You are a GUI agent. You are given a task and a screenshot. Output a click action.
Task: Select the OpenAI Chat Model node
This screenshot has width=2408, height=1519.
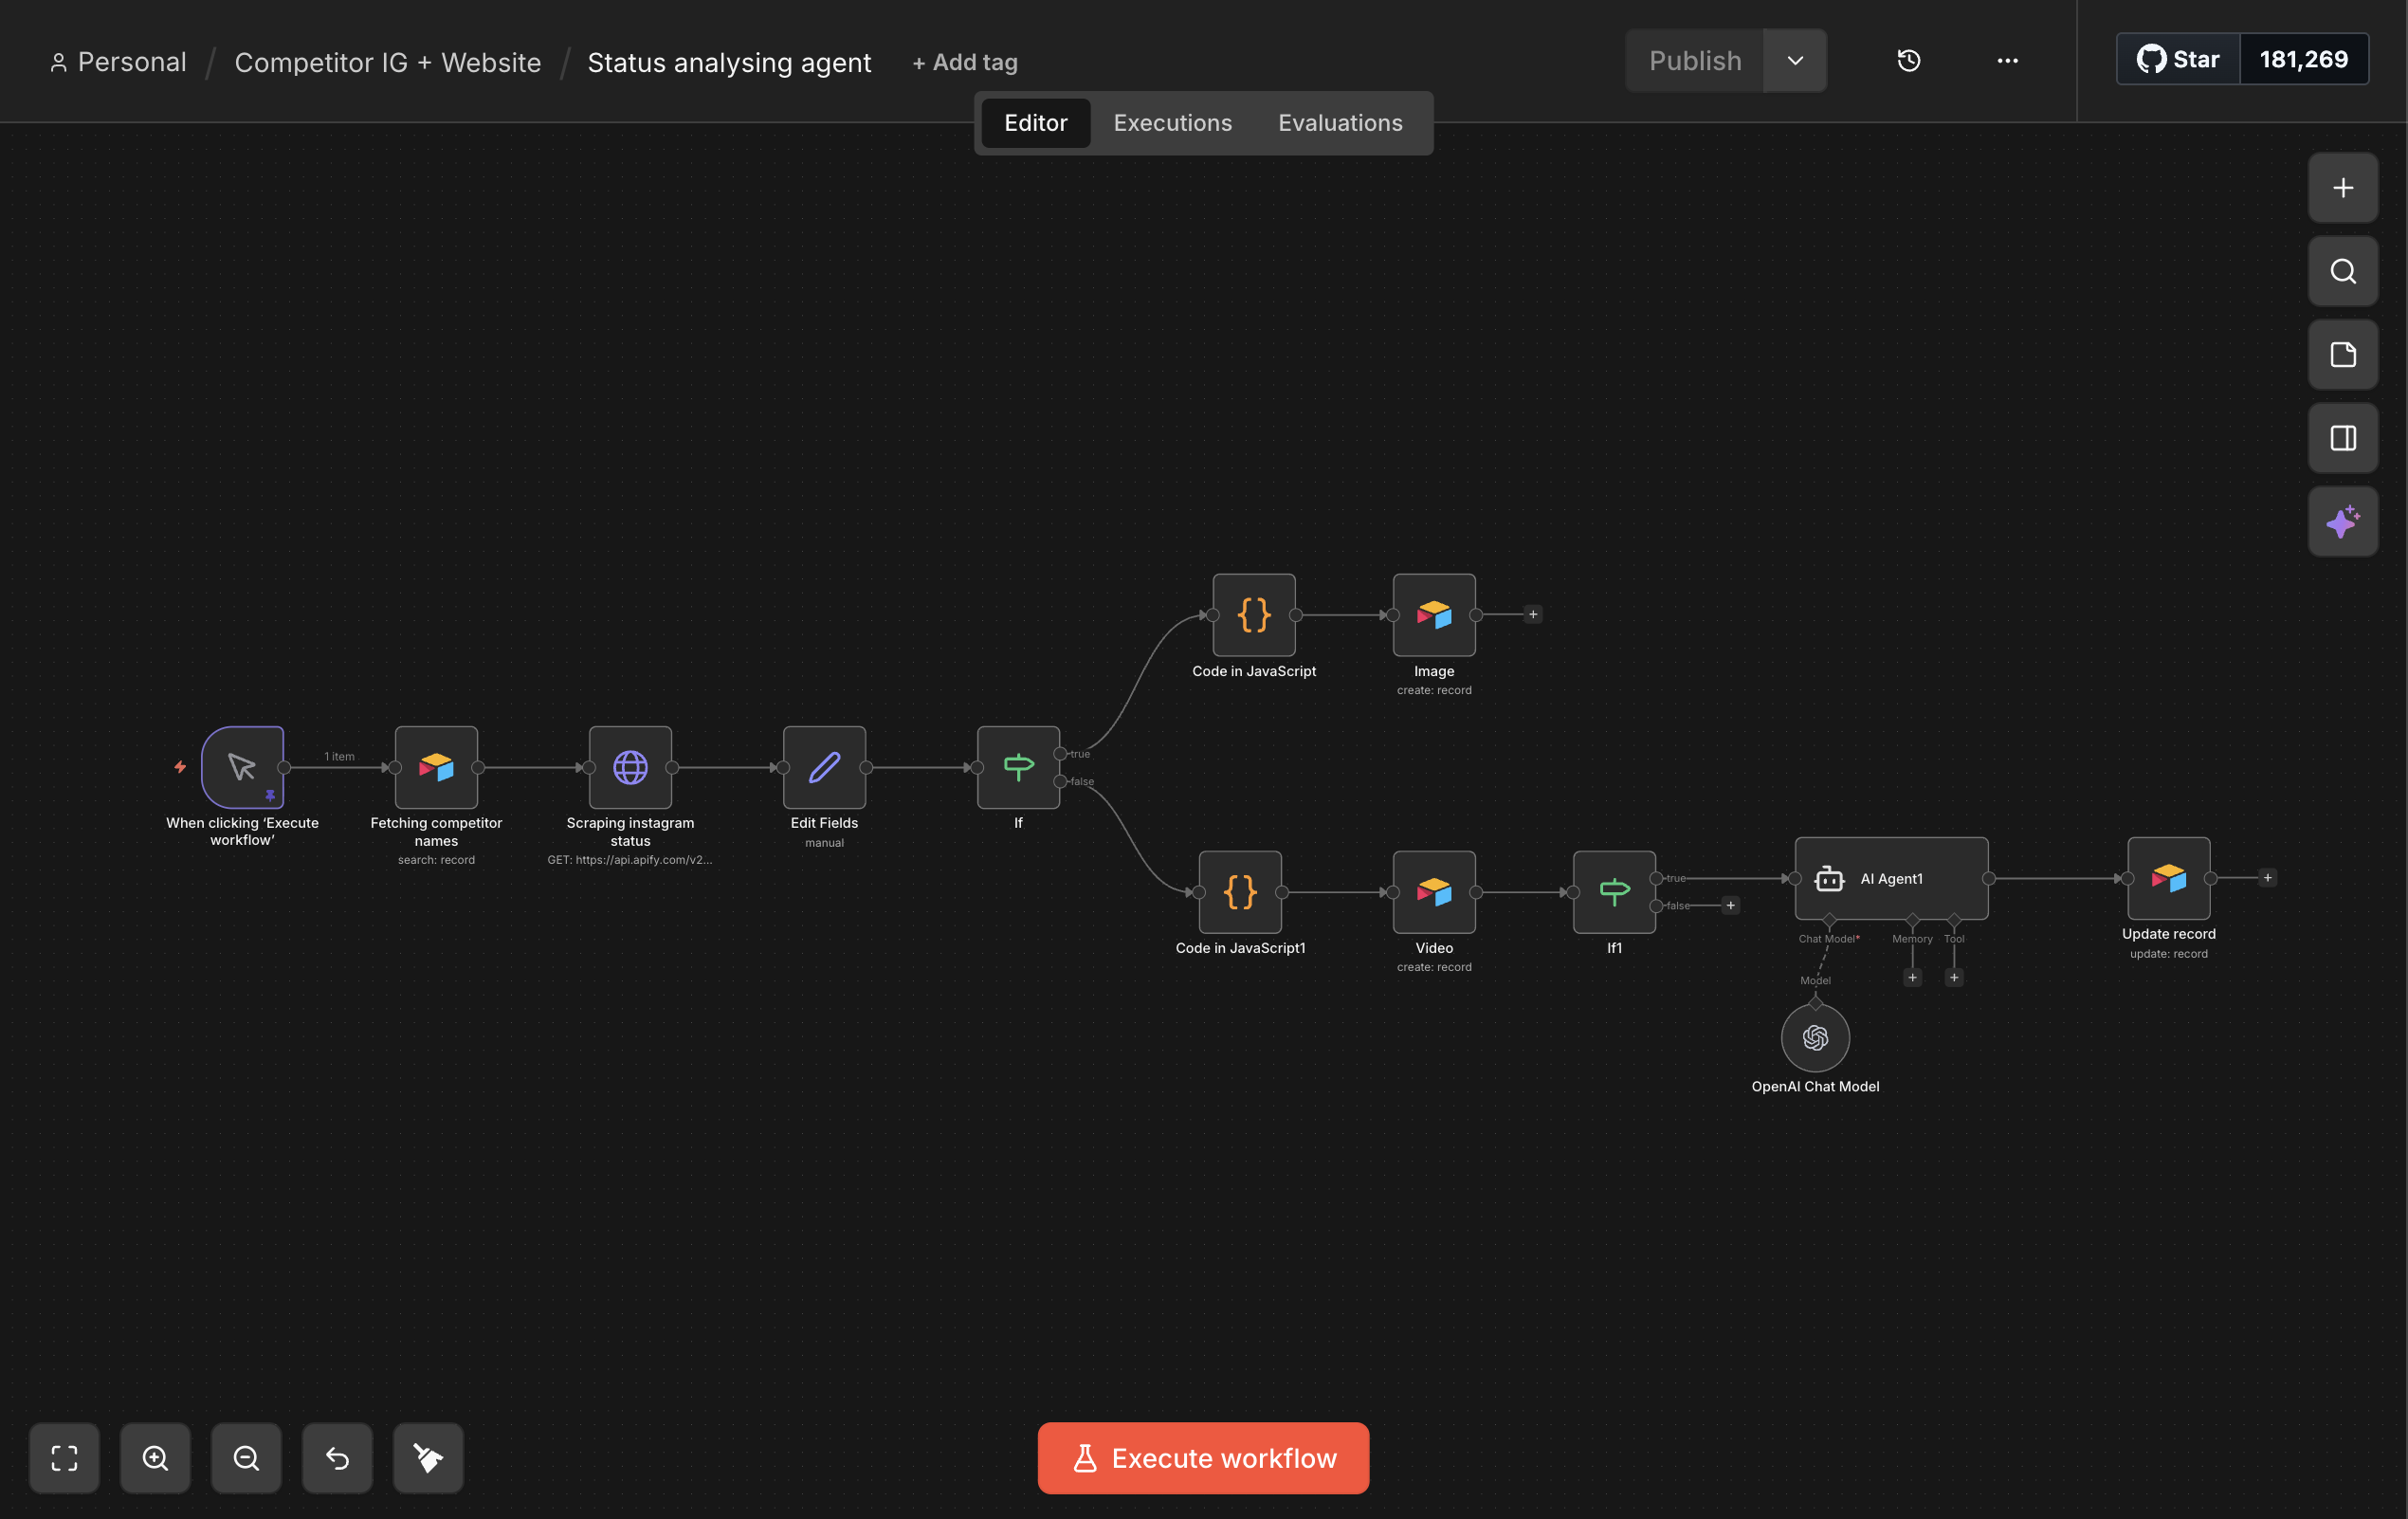1815,1037
